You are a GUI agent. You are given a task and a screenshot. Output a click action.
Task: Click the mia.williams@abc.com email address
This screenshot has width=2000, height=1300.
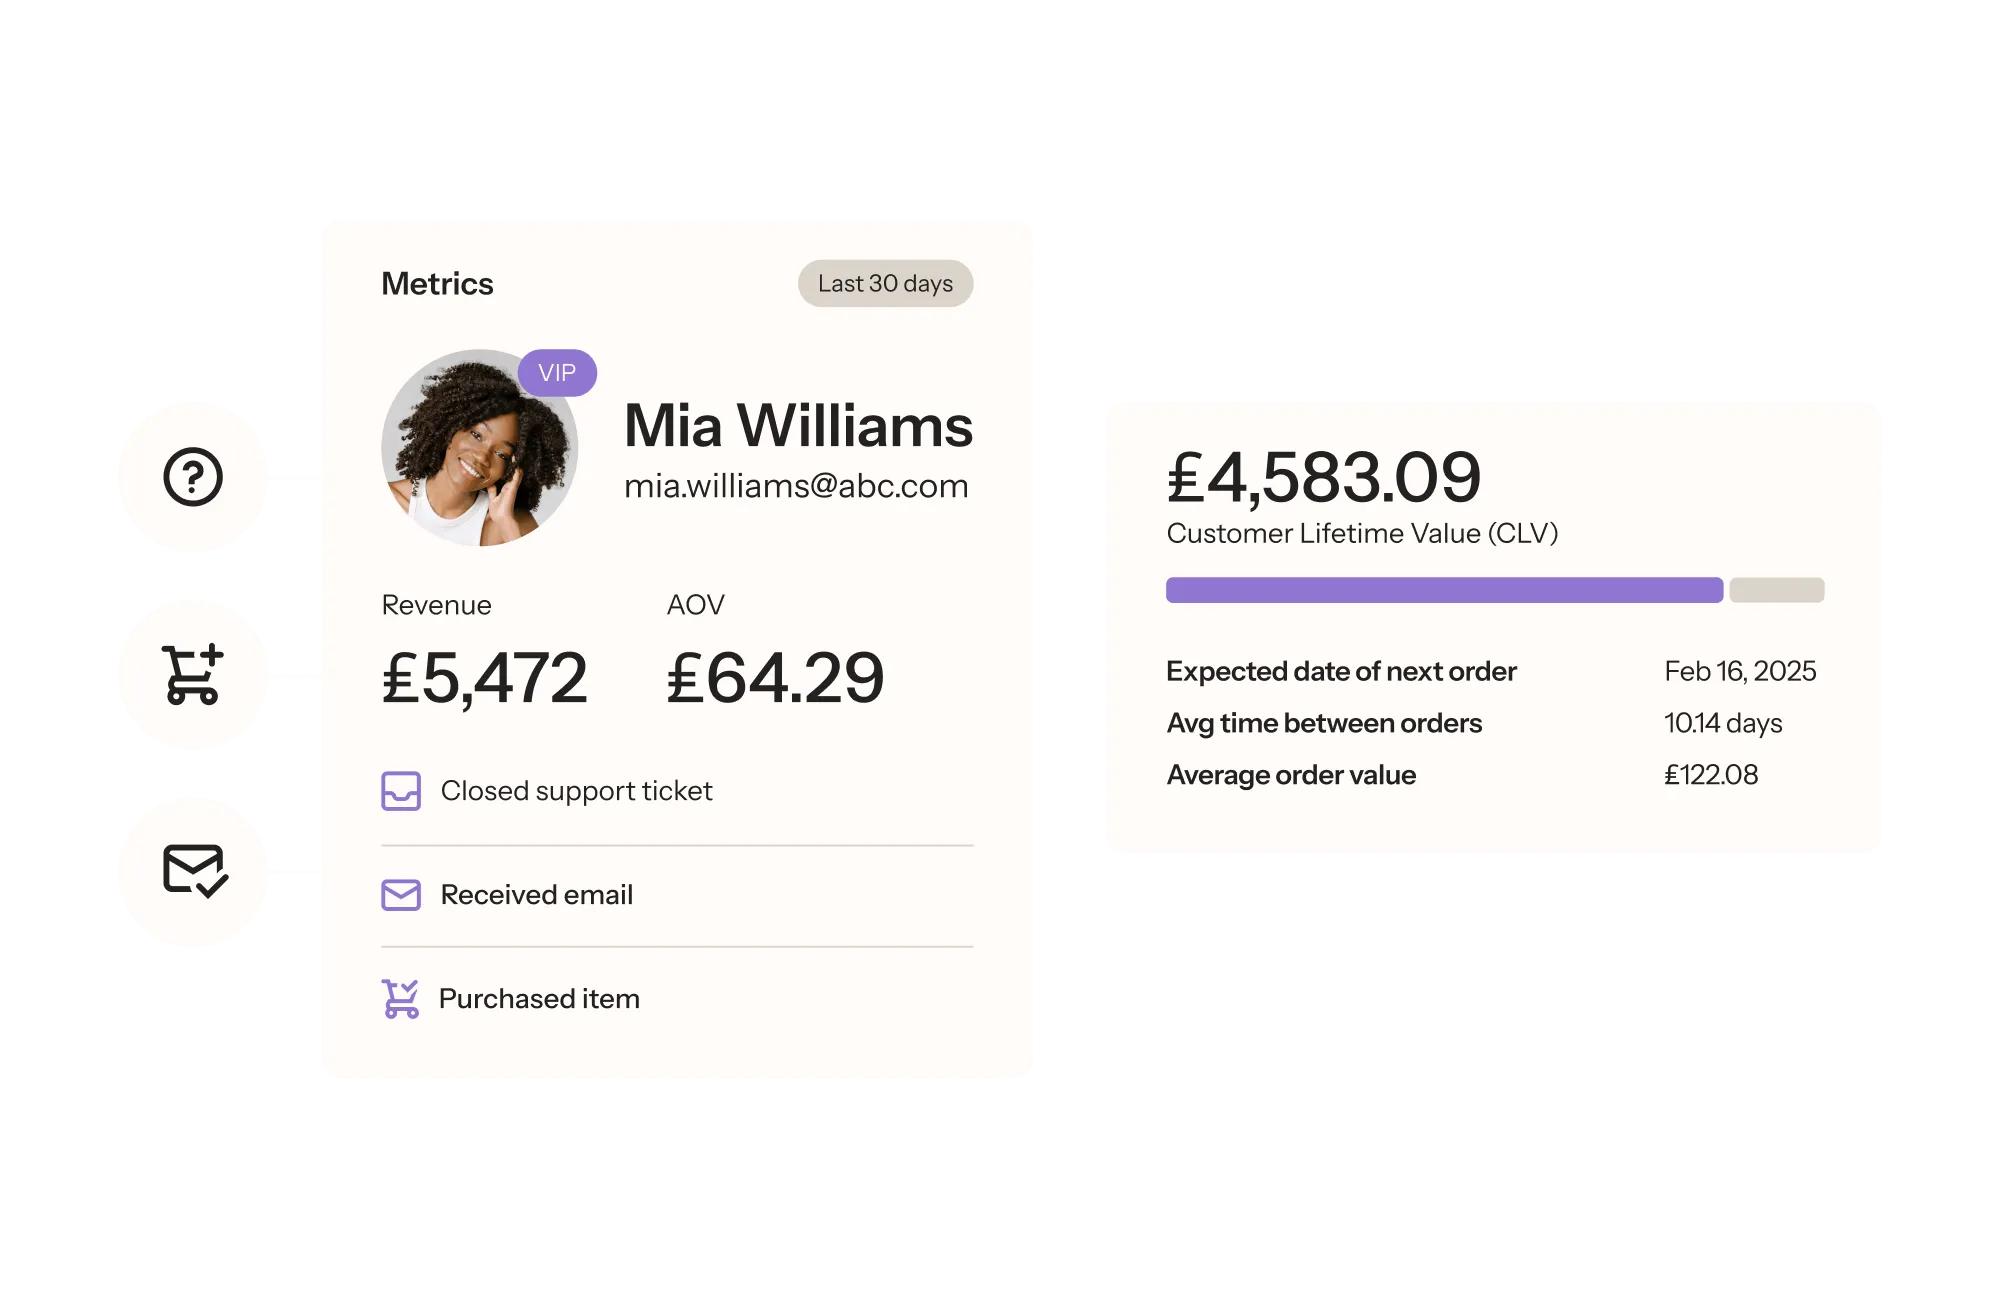click(x=796, y=486)
